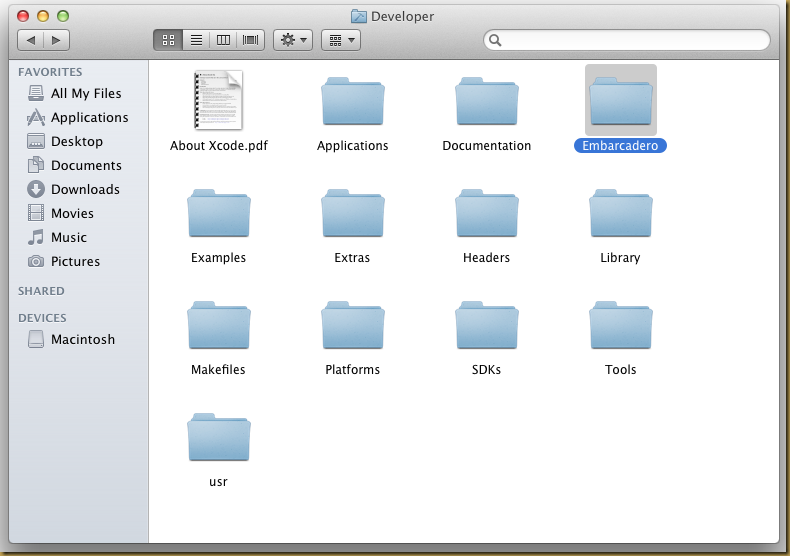Click the Back navigation arrow

tap(31, 40)
